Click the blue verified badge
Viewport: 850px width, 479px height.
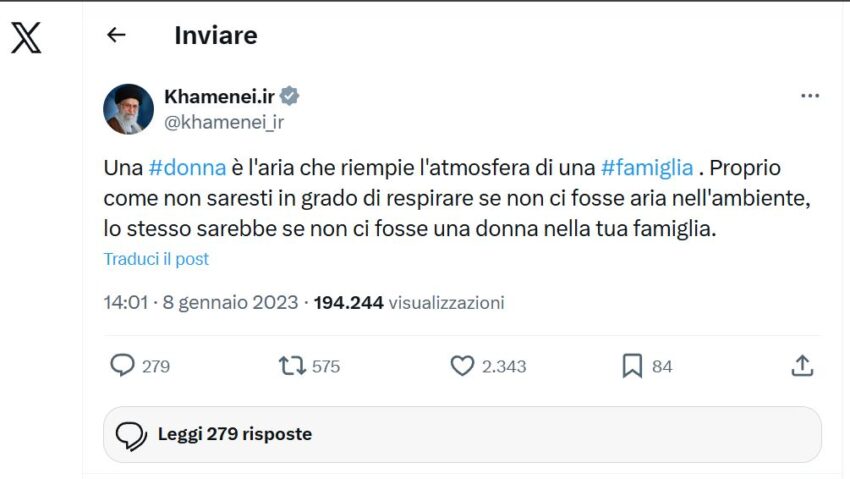click(290, 96)
